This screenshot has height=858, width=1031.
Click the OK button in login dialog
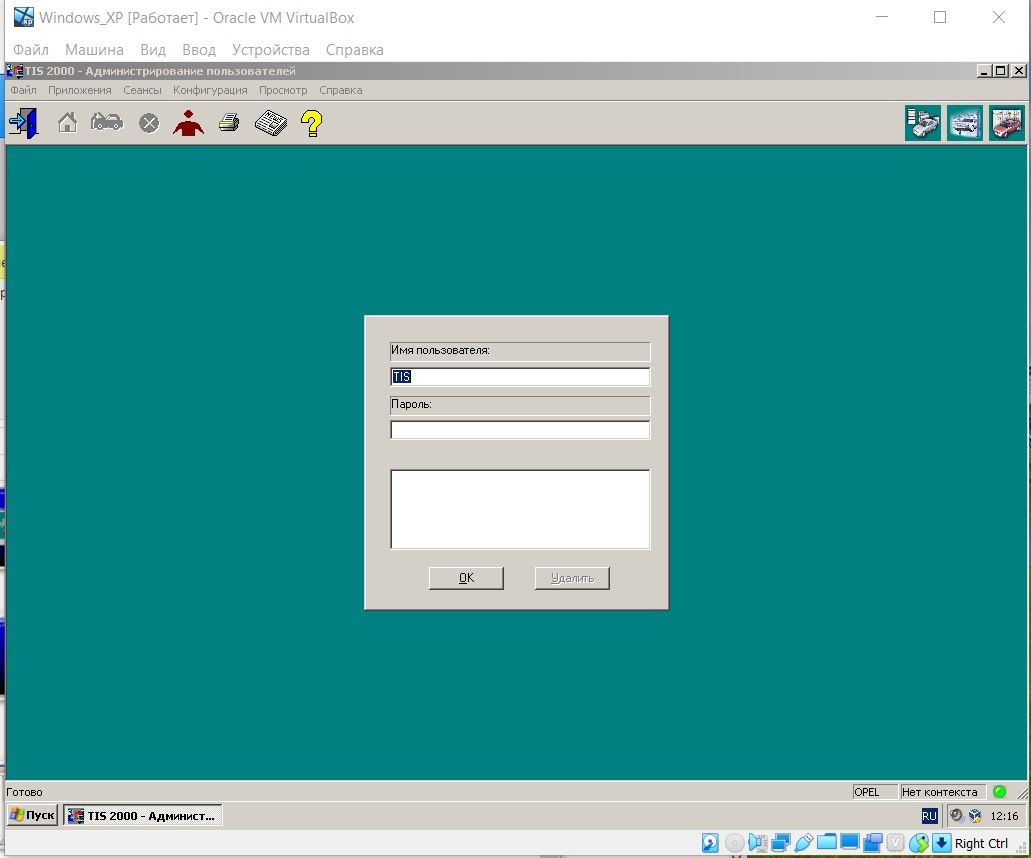pyautogui.click(x=466, y=578)
